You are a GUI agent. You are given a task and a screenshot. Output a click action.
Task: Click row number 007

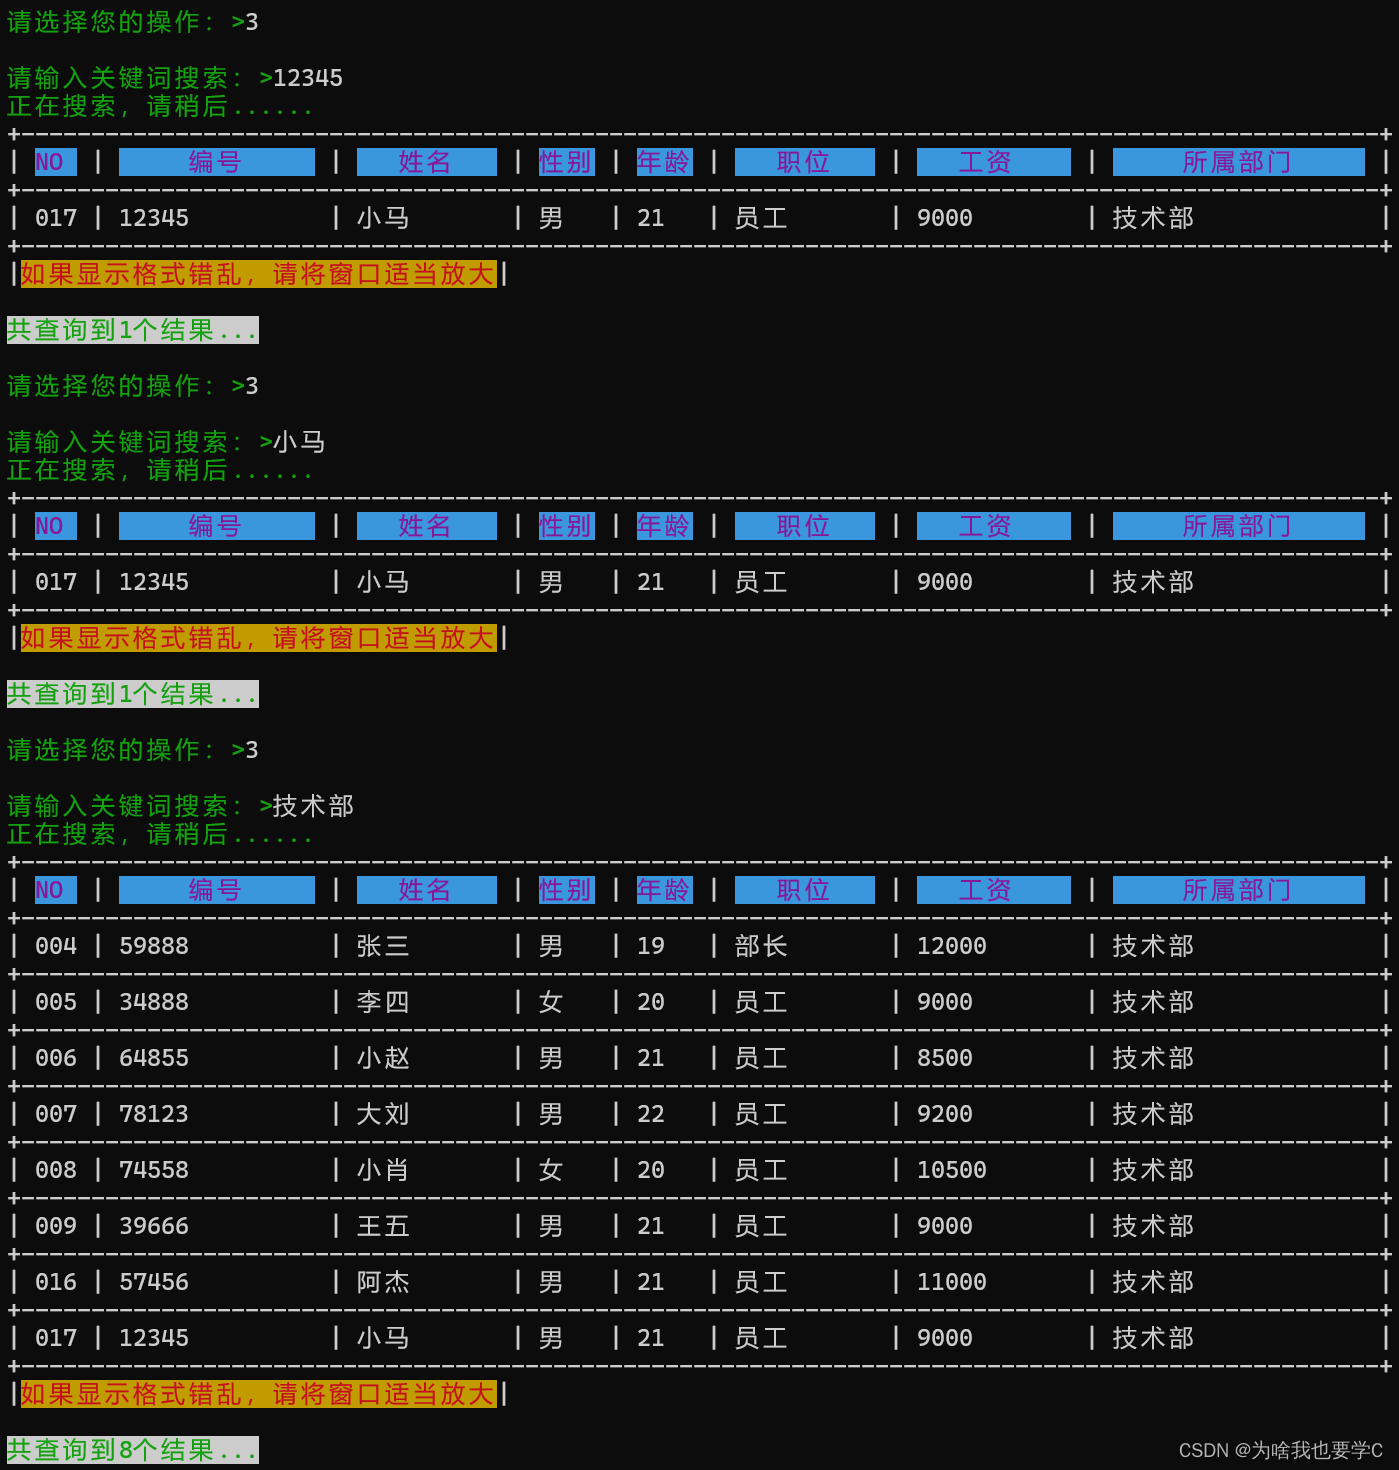[56, 1114]
